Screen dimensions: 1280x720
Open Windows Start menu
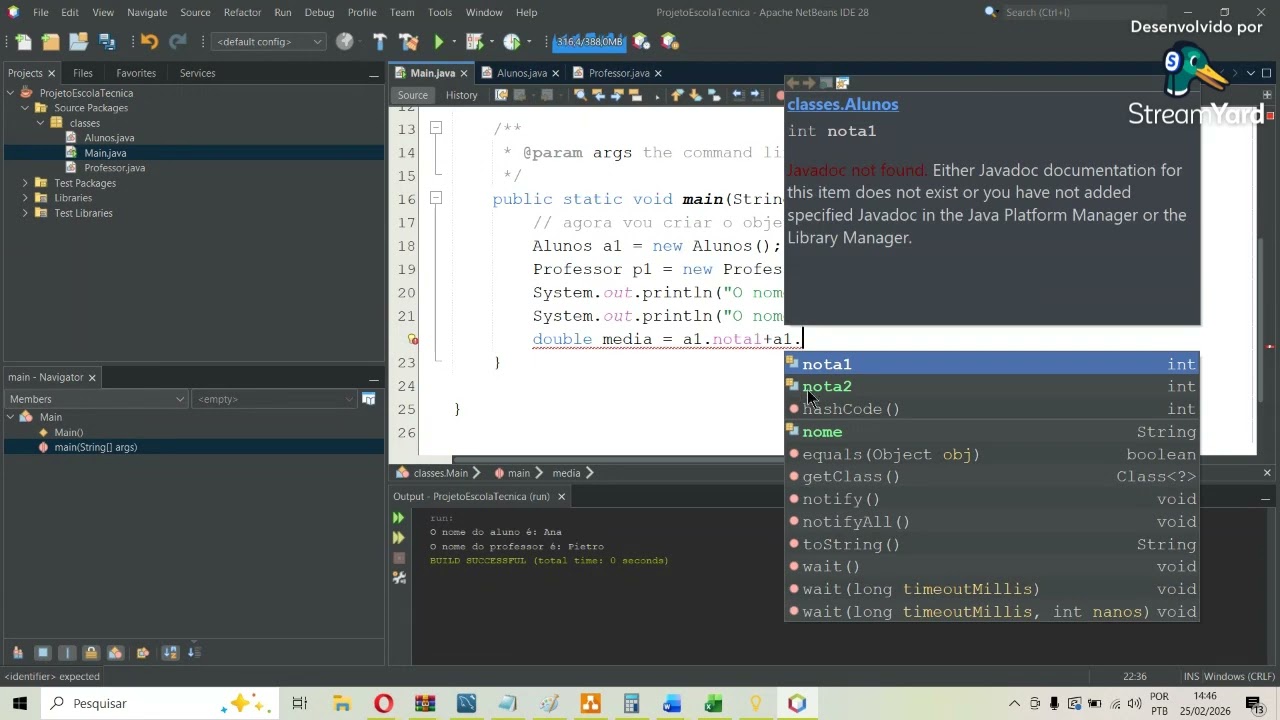click(x=21, y=704)
